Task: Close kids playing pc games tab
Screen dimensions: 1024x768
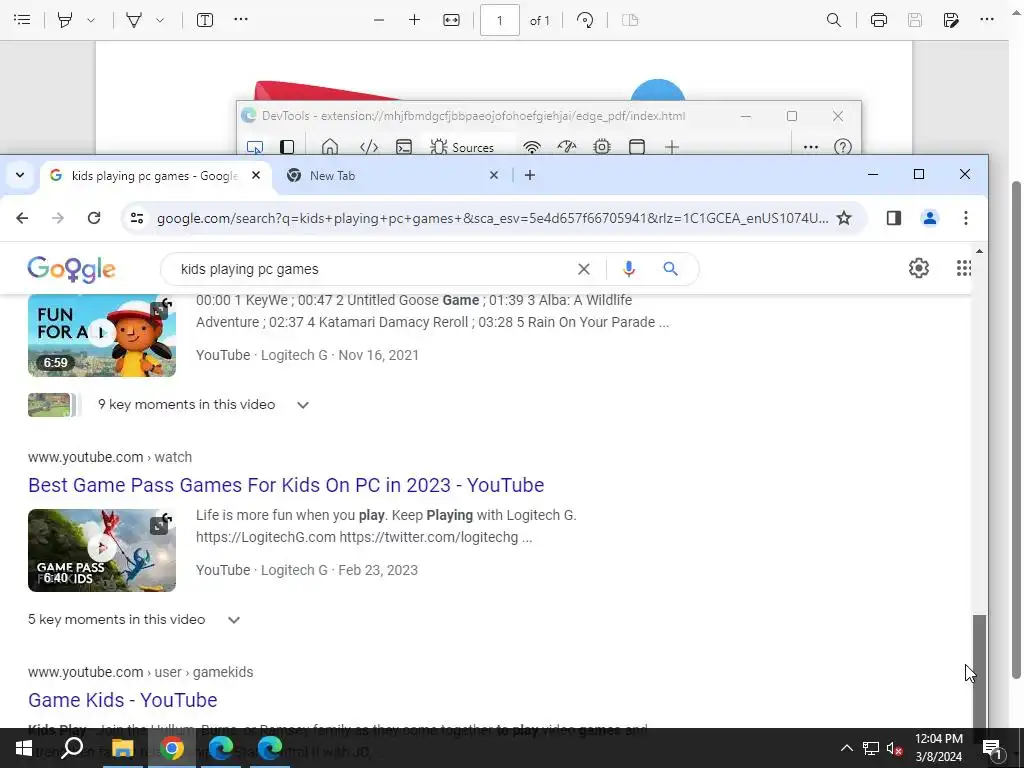Action: (x=256, y=175)
